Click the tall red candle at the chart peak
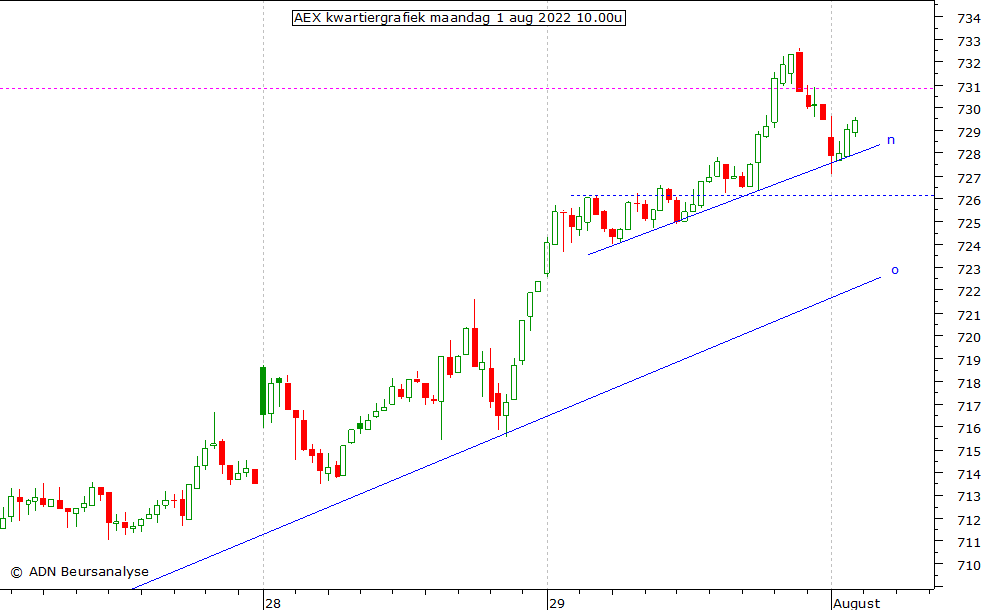985x610 pixels. pos(799,71)
